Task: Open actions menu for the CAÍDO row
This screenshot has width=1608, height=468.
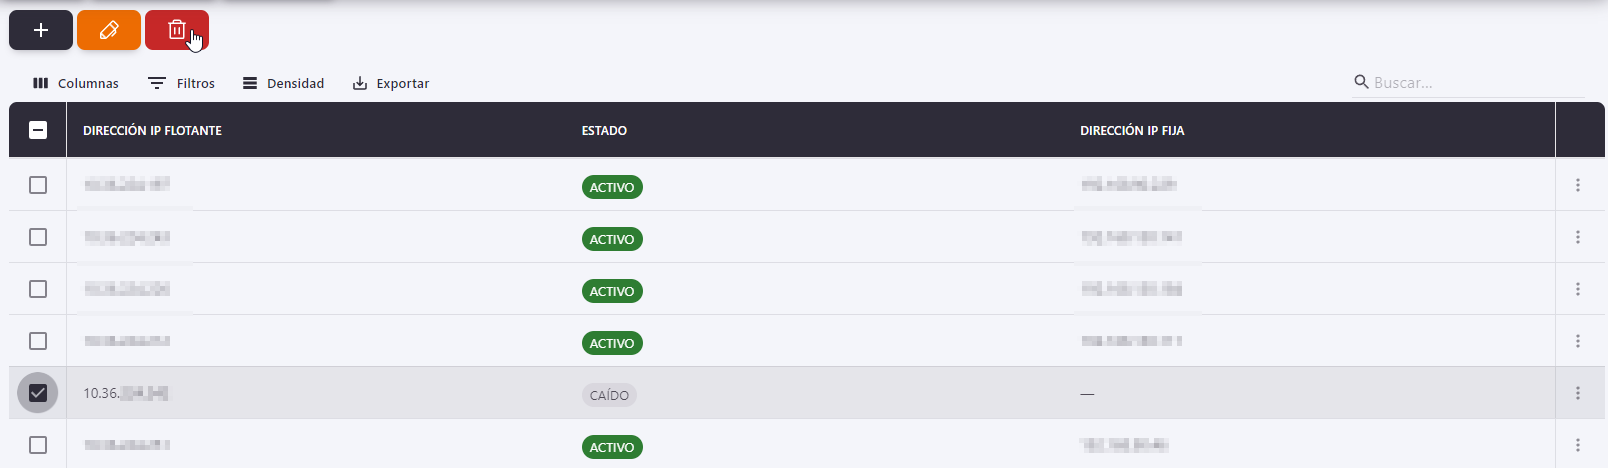Action: point(1578,393)
